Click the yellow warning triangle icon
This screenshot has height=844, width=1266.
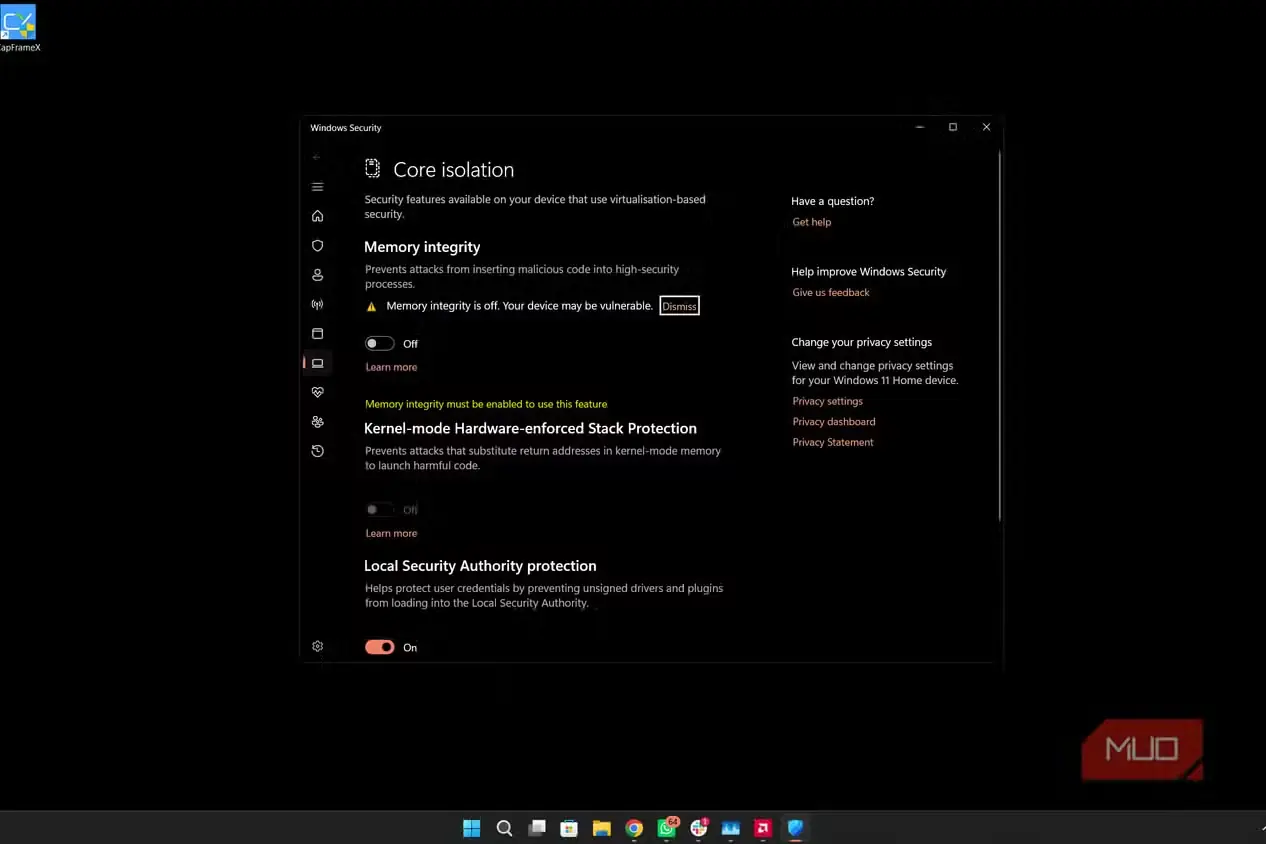click(371, 306)
